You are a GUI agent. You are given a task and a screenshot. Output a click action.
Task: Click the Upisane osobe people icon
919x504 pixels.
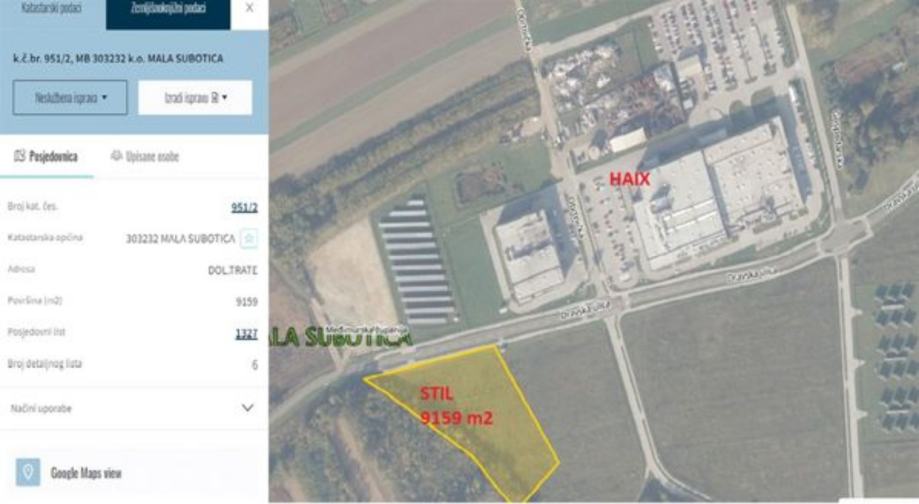[116, 155]
